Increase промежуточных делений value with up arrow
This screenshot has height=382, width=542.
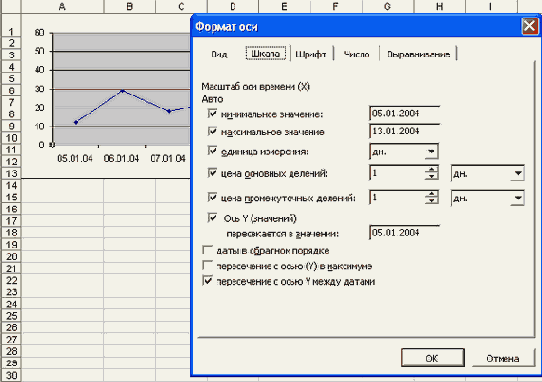(x=431, y=195)
